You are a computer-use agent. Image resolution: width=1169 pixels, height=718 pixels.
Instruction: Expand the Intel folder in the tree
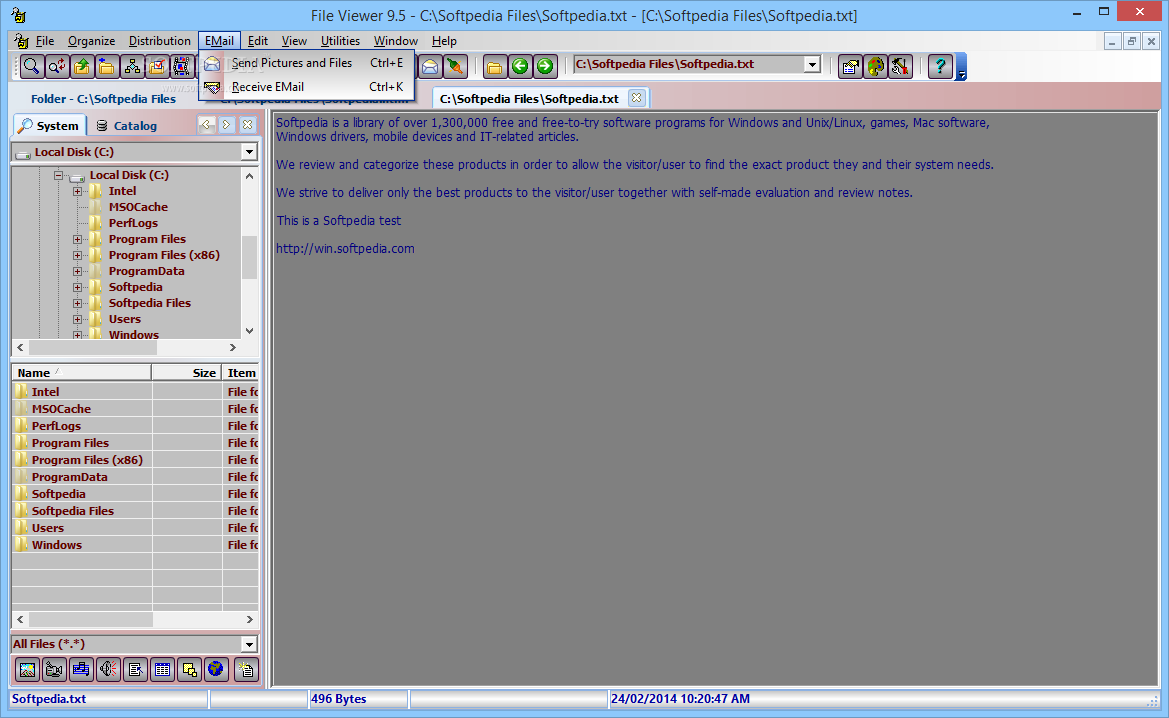(77, 192)
